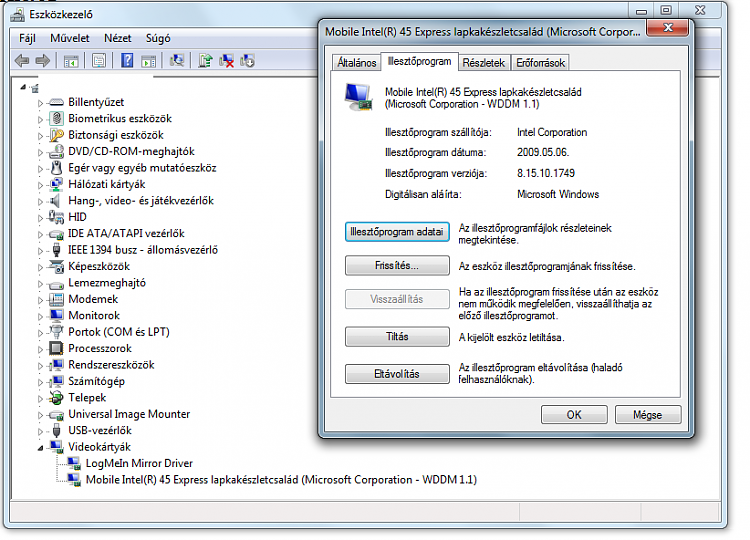
Task: Click the Frissítés... button
Action: click(397, 266)
